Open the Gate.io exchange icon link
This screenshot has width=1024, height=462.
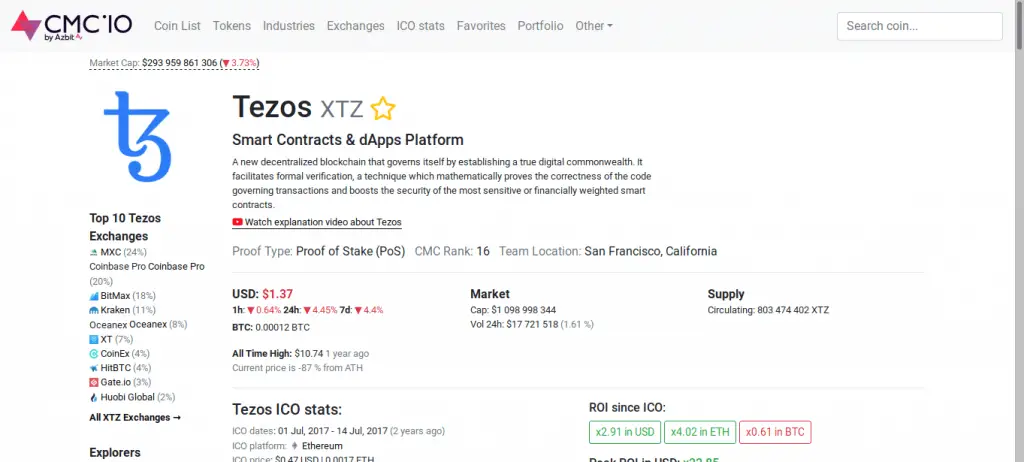tap(93, 382)
